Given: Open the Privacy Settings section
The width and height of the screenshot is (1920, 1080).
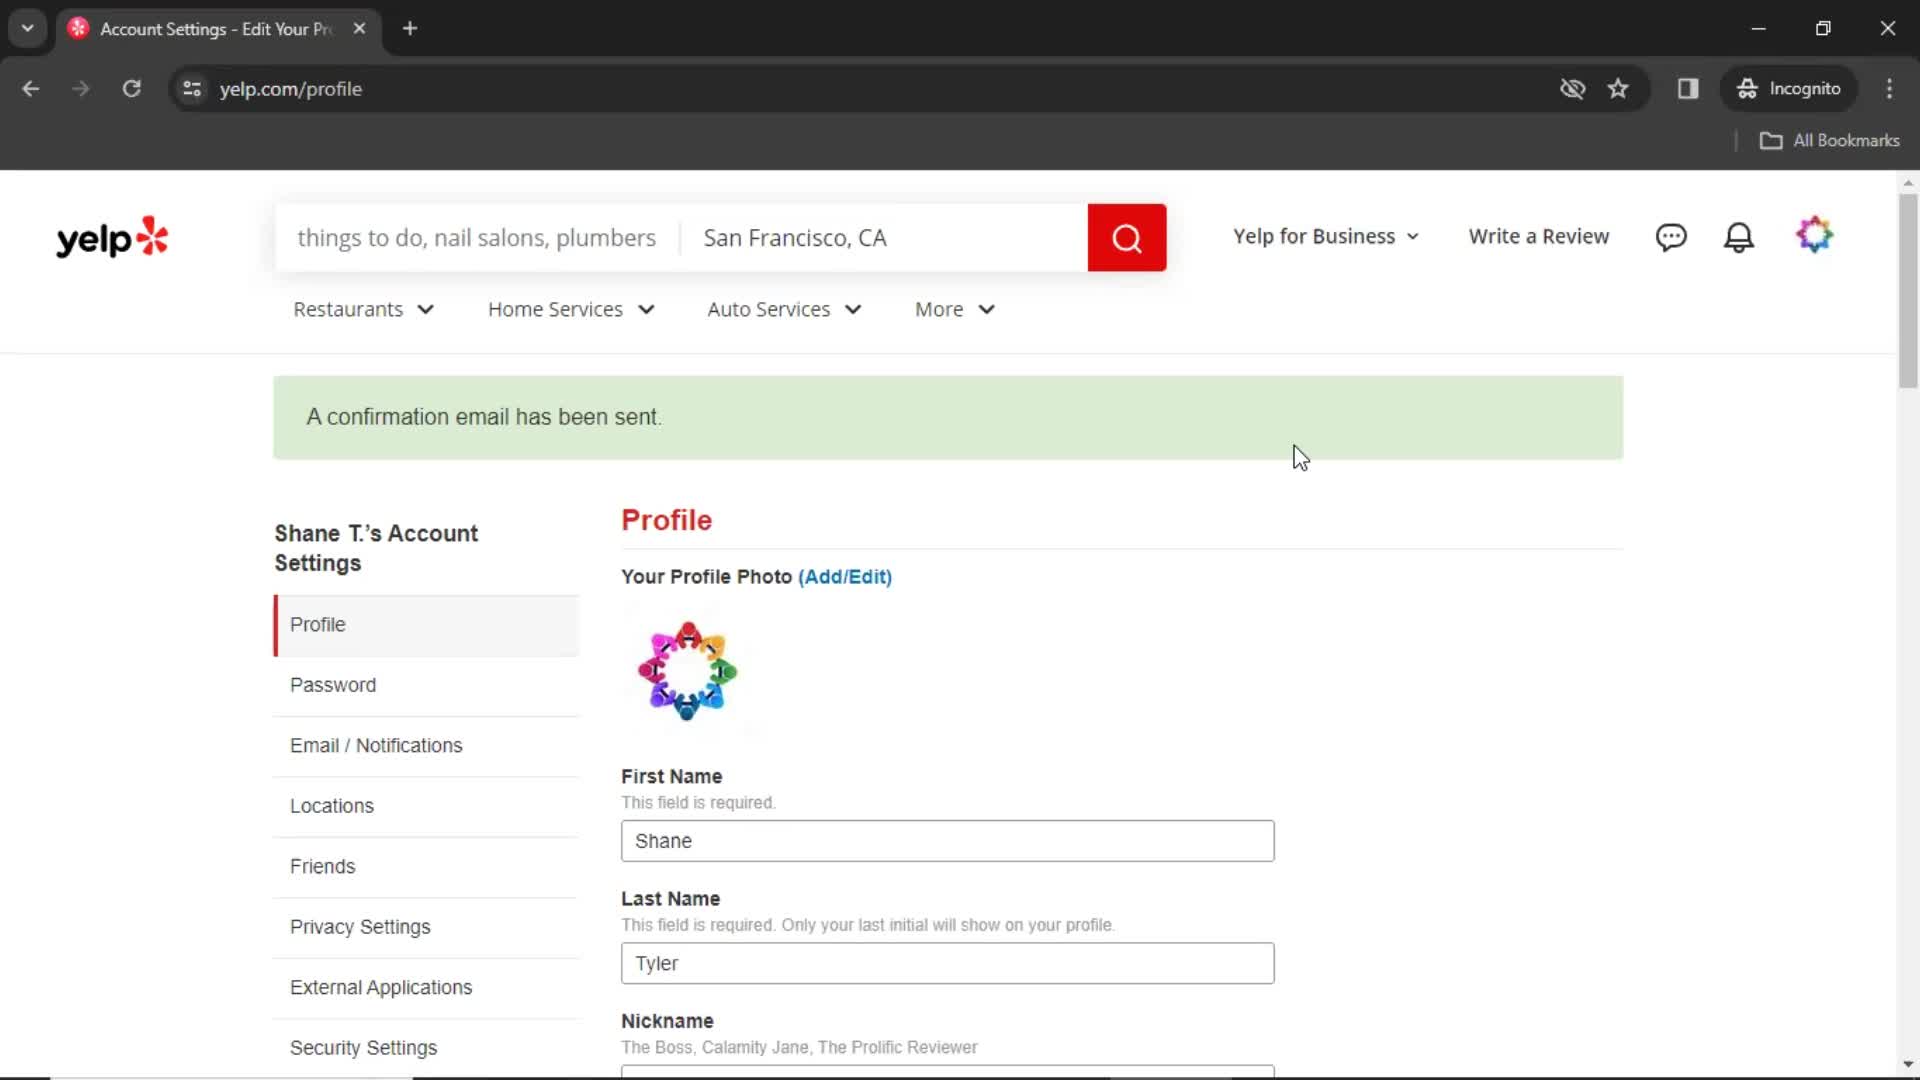Looking at the screenshot, I should coord(360,926).
